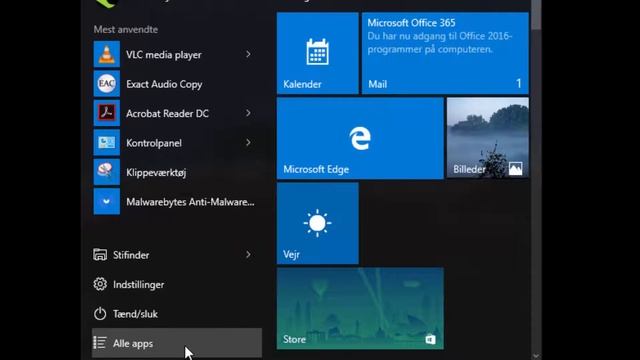This screenshot has width=640, height=360.
Task: Click the Indstillinger gear icon
Action: tap(100, 284)
